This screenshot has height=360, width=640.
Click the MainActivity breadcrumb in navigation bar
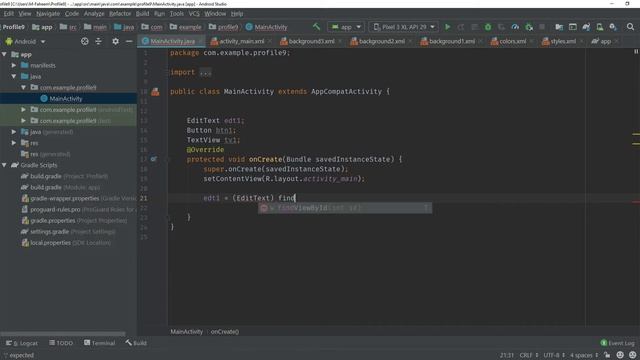click(x=266, y=27)
